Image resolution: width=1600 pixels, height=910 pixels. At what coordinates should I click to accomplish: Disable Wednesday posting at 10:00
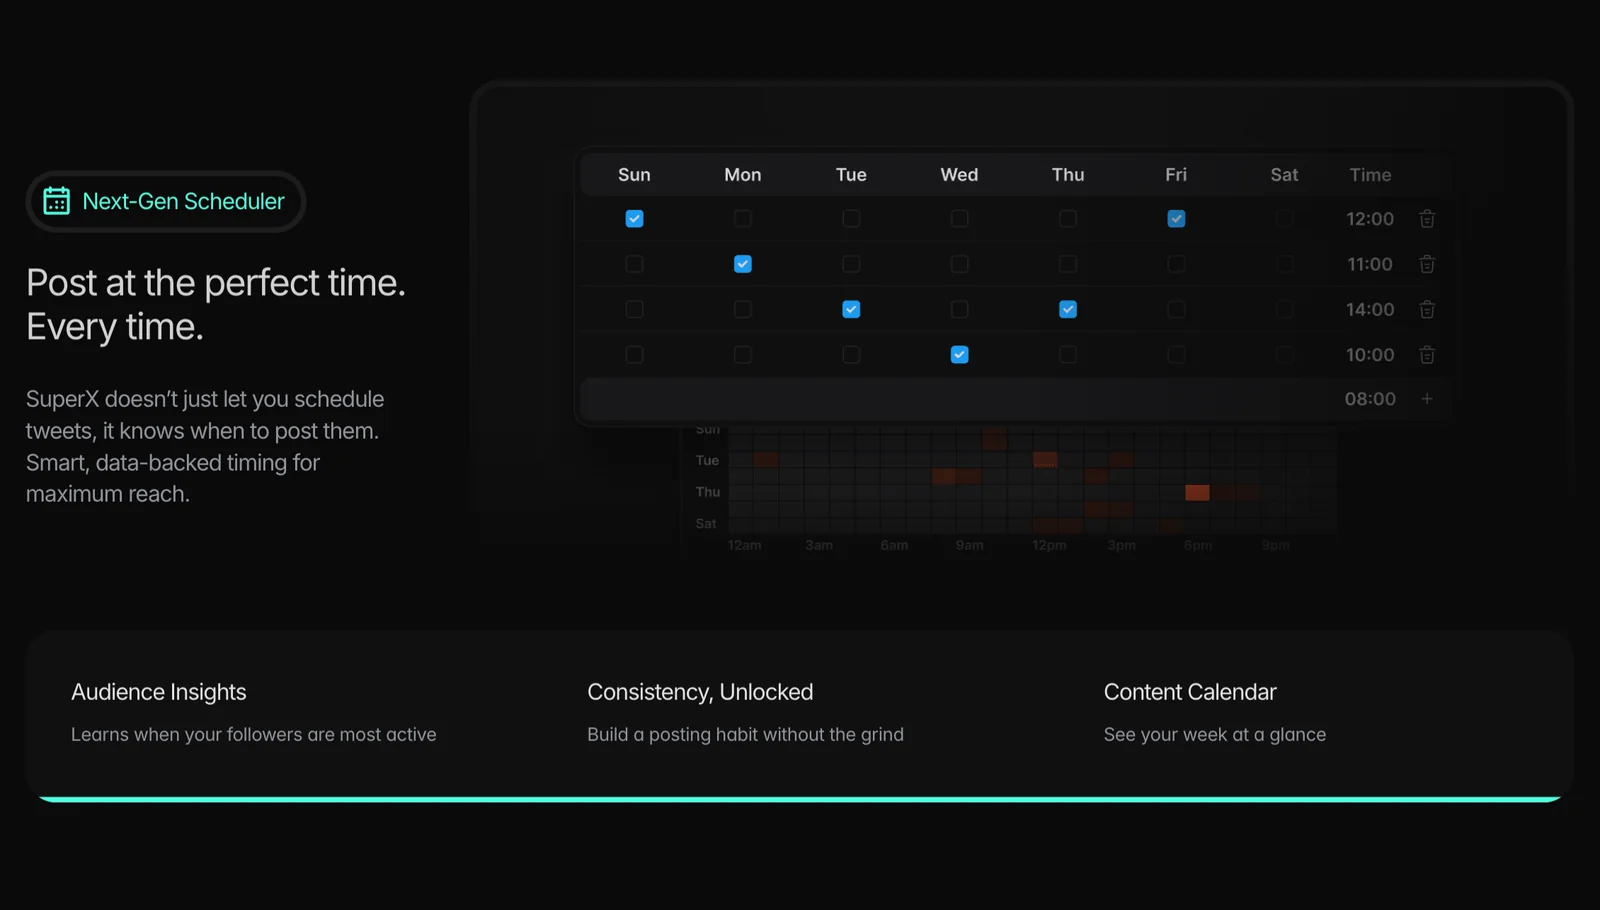coord(959,355)
